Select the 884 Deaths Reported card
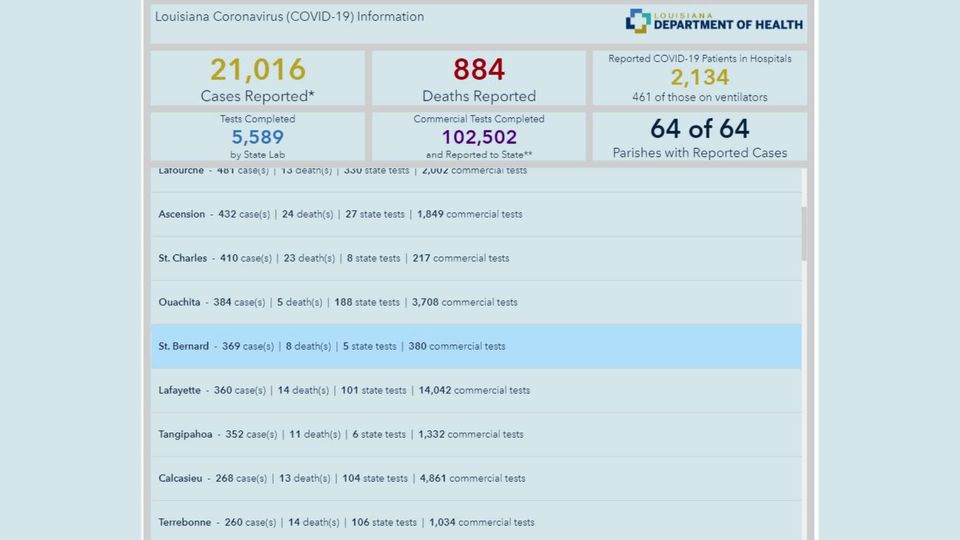This screenshot has width=960, height=540. point(479,79)
